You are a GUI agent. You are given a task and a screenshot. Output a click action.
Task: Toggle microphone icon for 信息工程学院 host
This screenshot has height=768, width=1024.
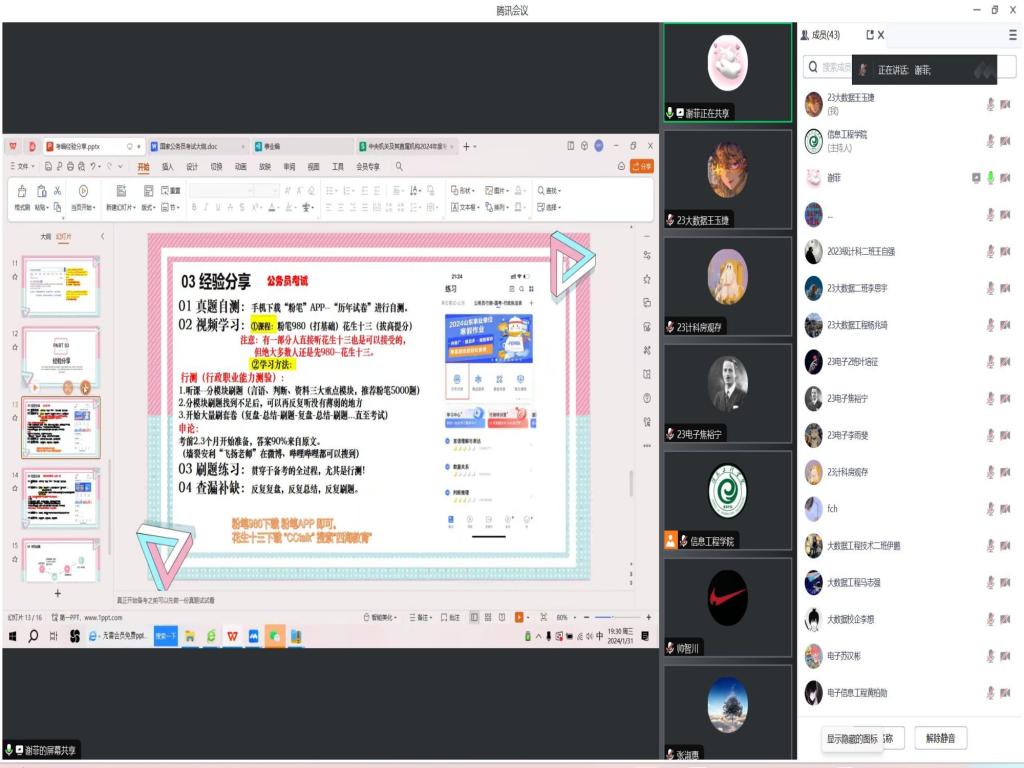point(991,141)
